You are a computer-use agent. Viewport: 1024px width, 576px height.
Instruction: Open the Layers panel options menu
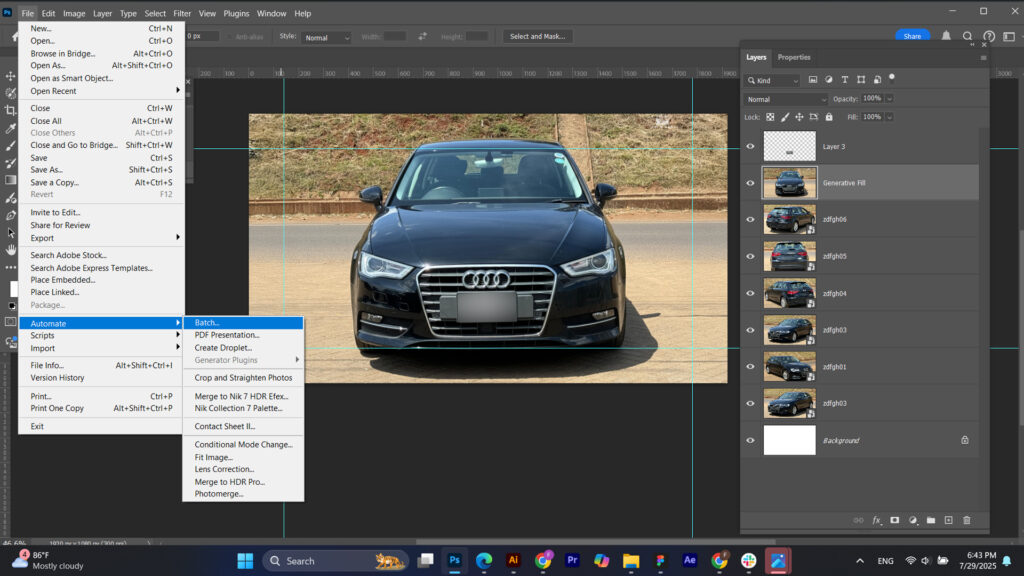[983, 57]
